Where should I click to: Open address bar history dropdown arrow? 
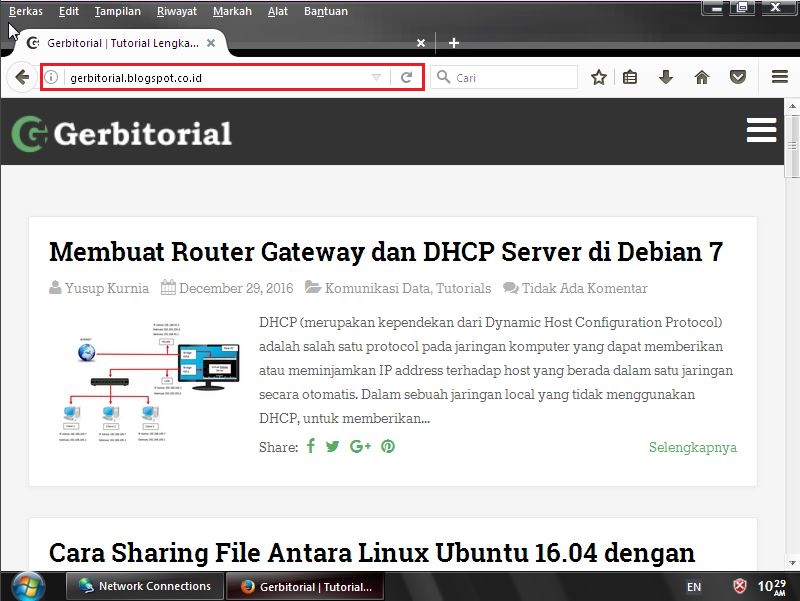pyautogui.click(x=377, y=78)
